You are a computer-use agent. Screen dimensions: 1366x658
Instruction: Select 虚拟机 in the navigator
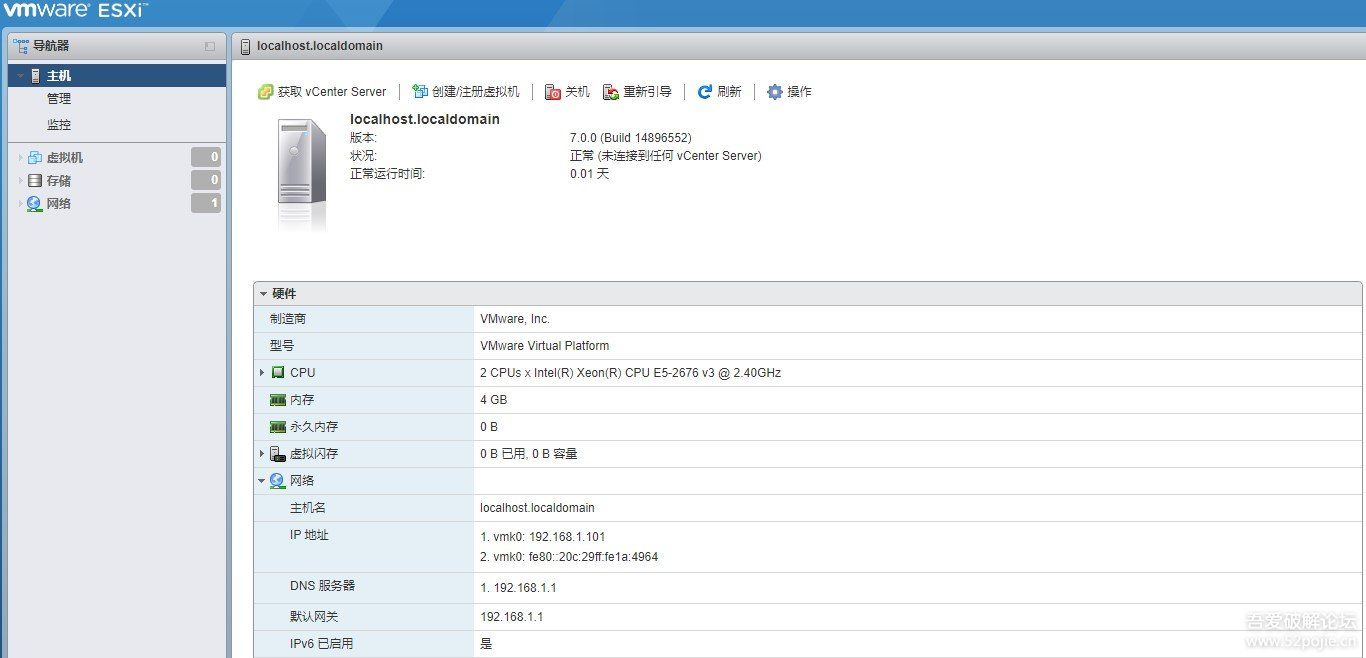tap(65, 158)
